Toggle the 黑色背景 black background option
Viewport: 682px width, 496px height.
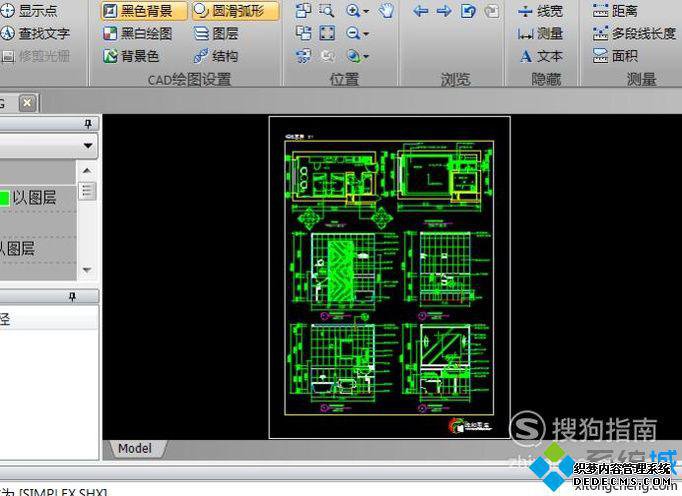pos(144,11)
